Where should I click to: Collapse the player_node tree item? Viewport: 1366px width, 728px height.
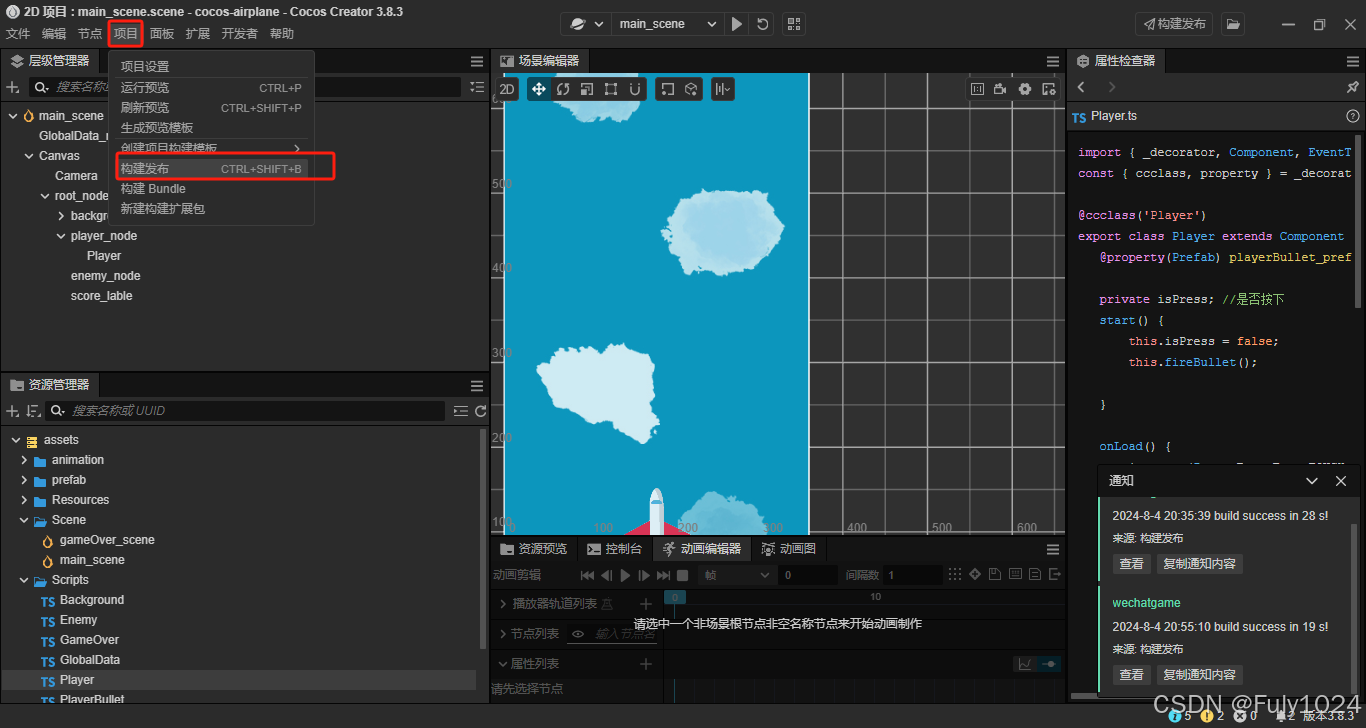point(61,236)
